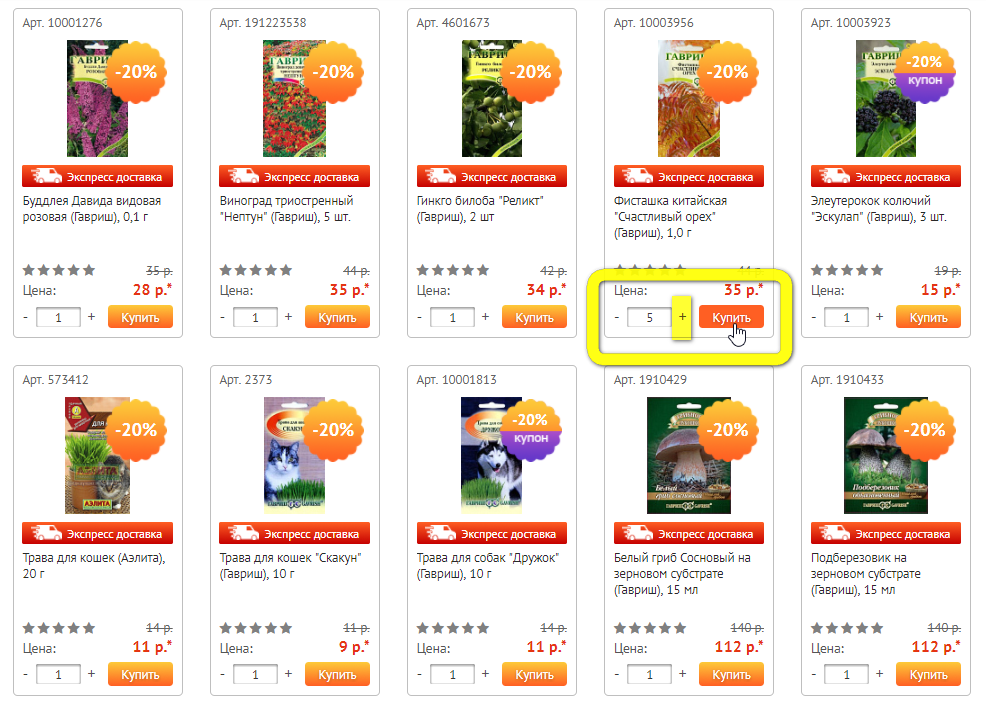Viewport: 986px width, 707px height.
Task: Increase quantity of Фисташка китайская with plus
Action: click(682, 317)
